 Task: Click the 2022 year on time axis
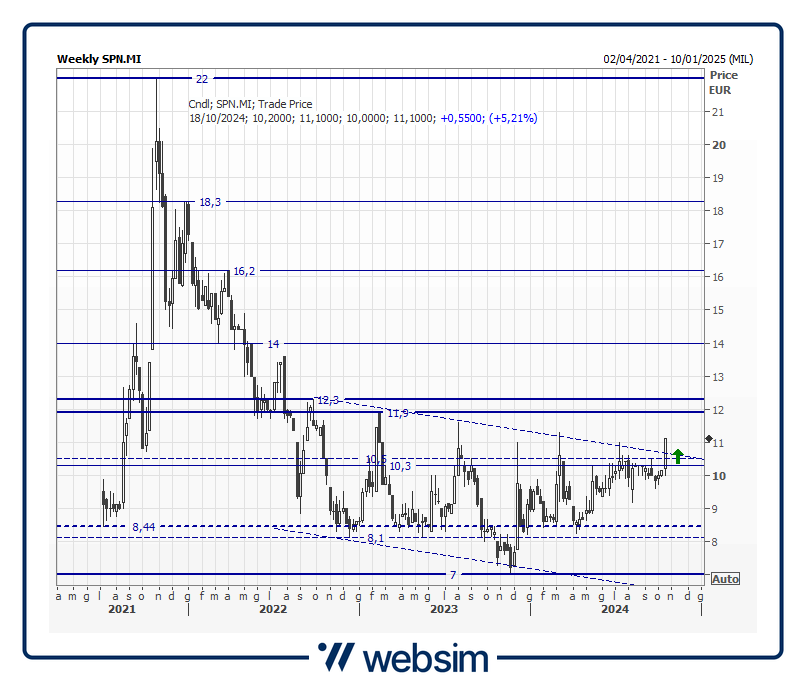(273, 609)
